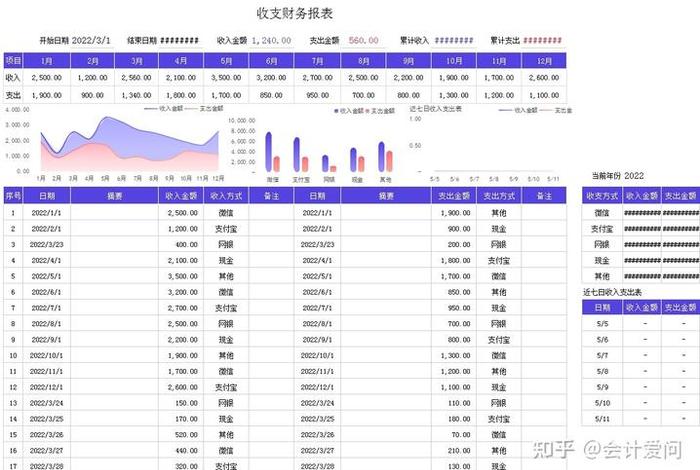
Task: Click the expense cell 1,800.00 in detail row 4
Action: point(455,261)
